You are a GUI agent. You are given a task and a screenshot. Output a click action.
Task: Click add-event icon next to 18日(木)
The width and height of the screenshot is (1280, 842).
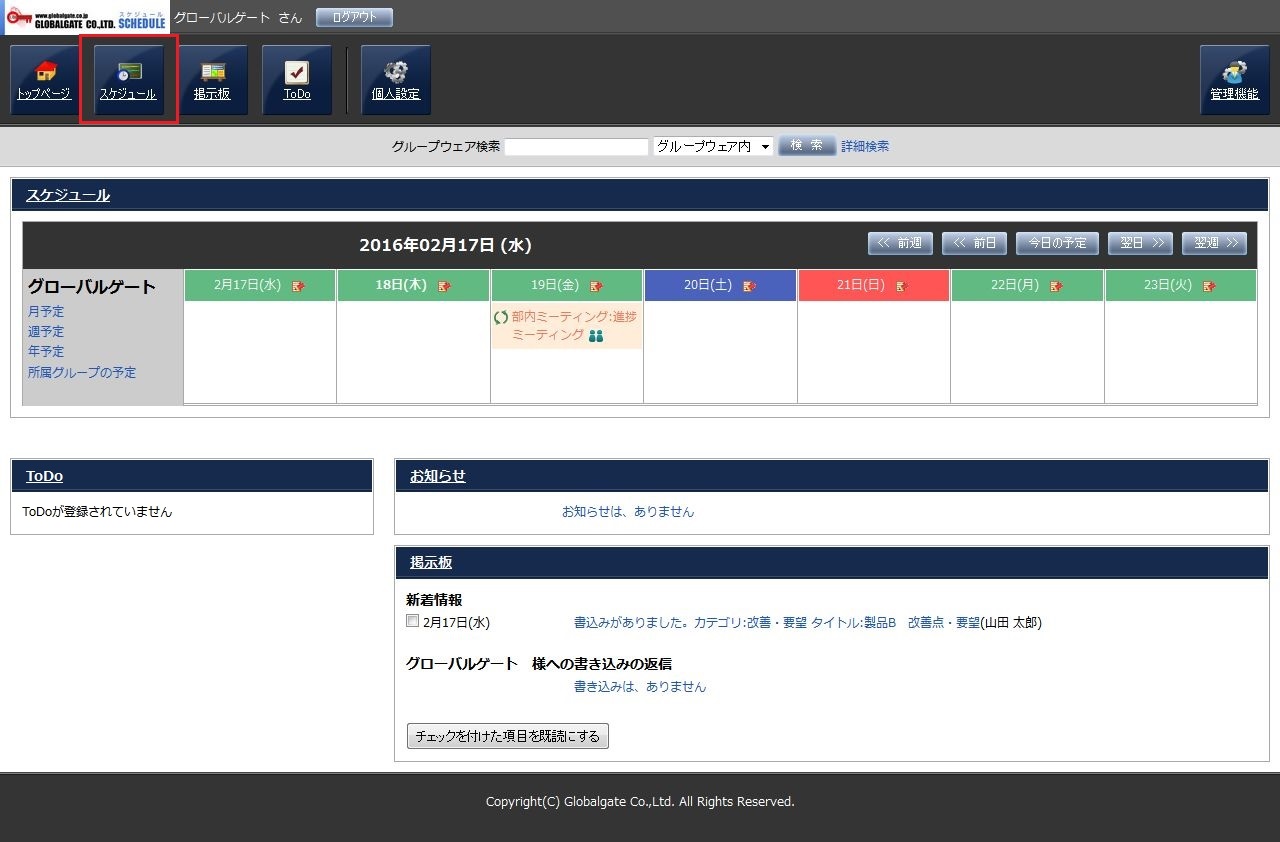444,286
